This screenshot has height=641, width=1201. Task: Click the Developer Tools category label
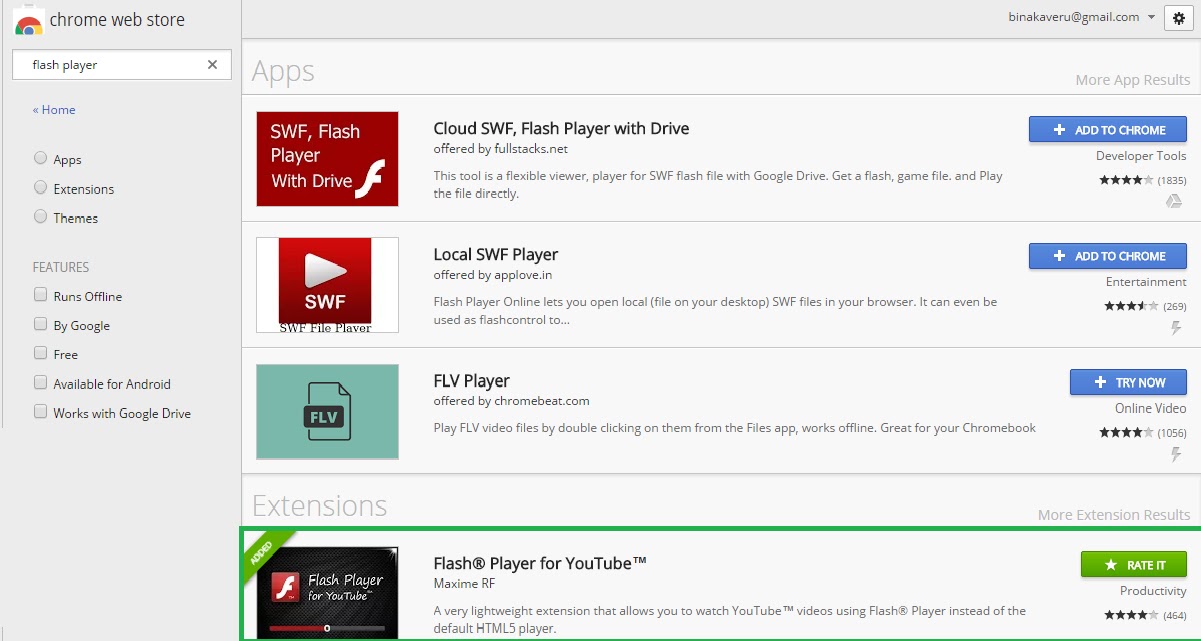(x=1141, y=156)
